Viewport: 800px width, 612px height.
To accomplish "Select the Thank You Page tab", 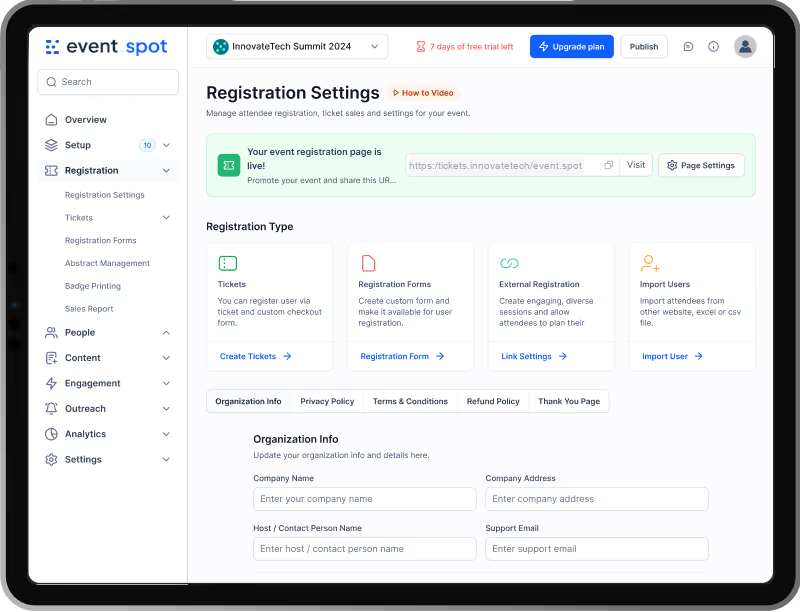I will (x=569, y=401).
